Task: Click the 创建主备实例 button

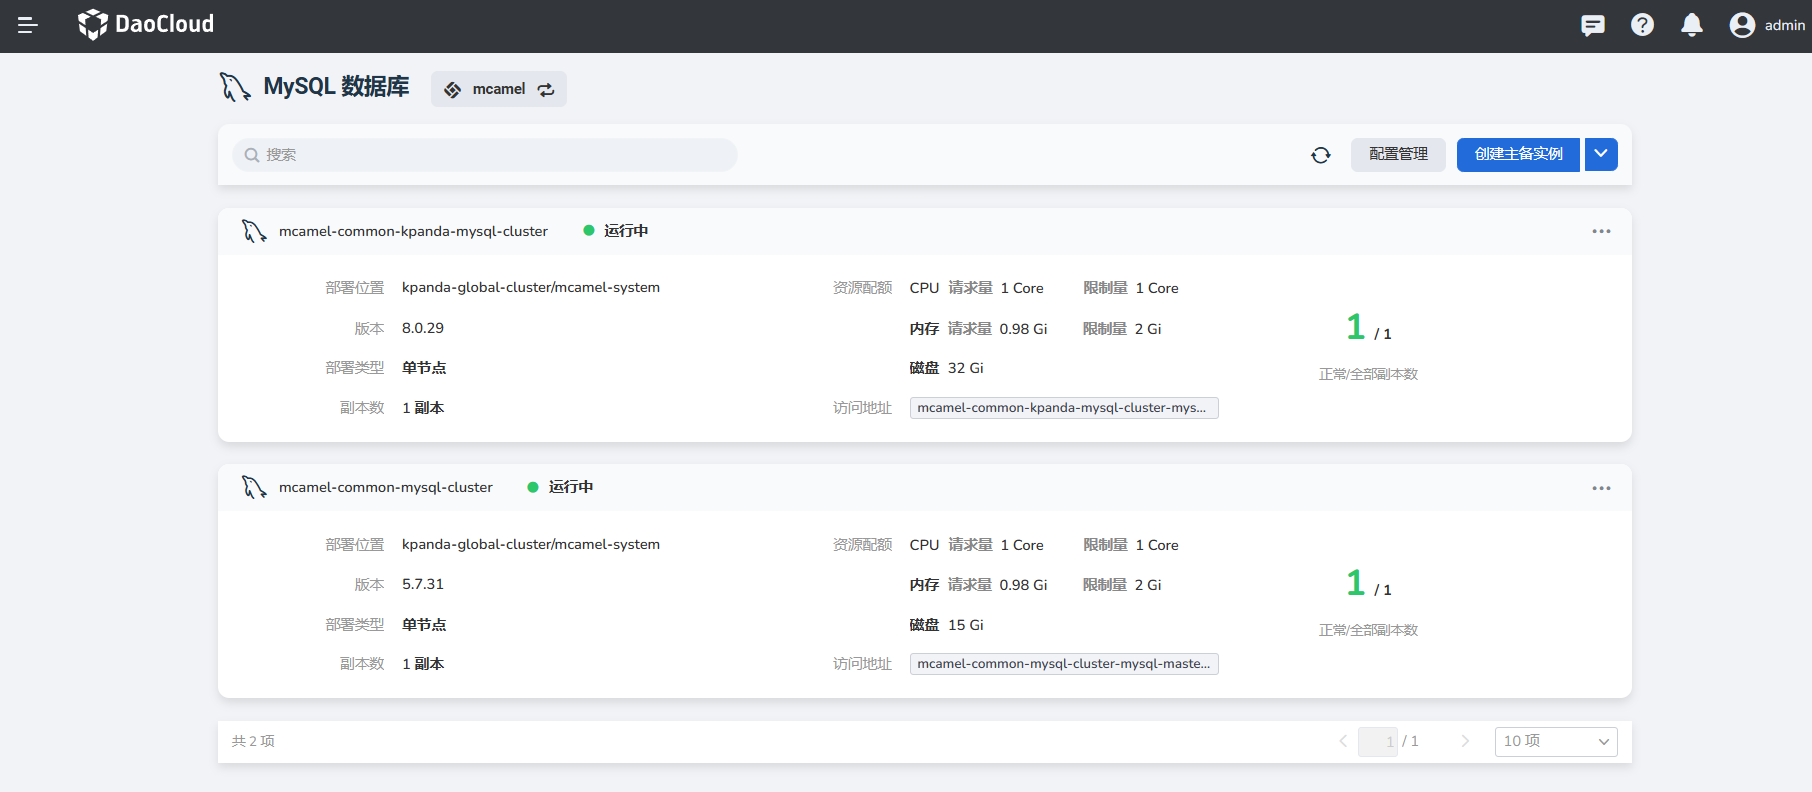Action: pos(1517,154)
